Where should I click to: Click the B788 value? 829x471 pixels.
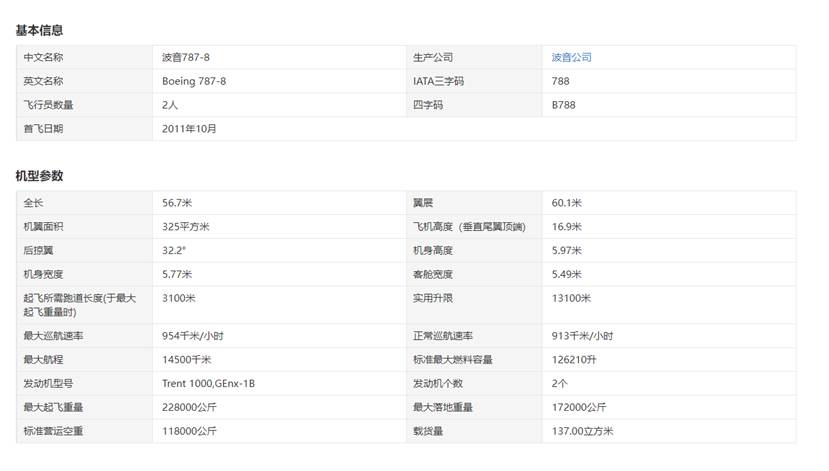pyautogui.click(x=564, y=105)
